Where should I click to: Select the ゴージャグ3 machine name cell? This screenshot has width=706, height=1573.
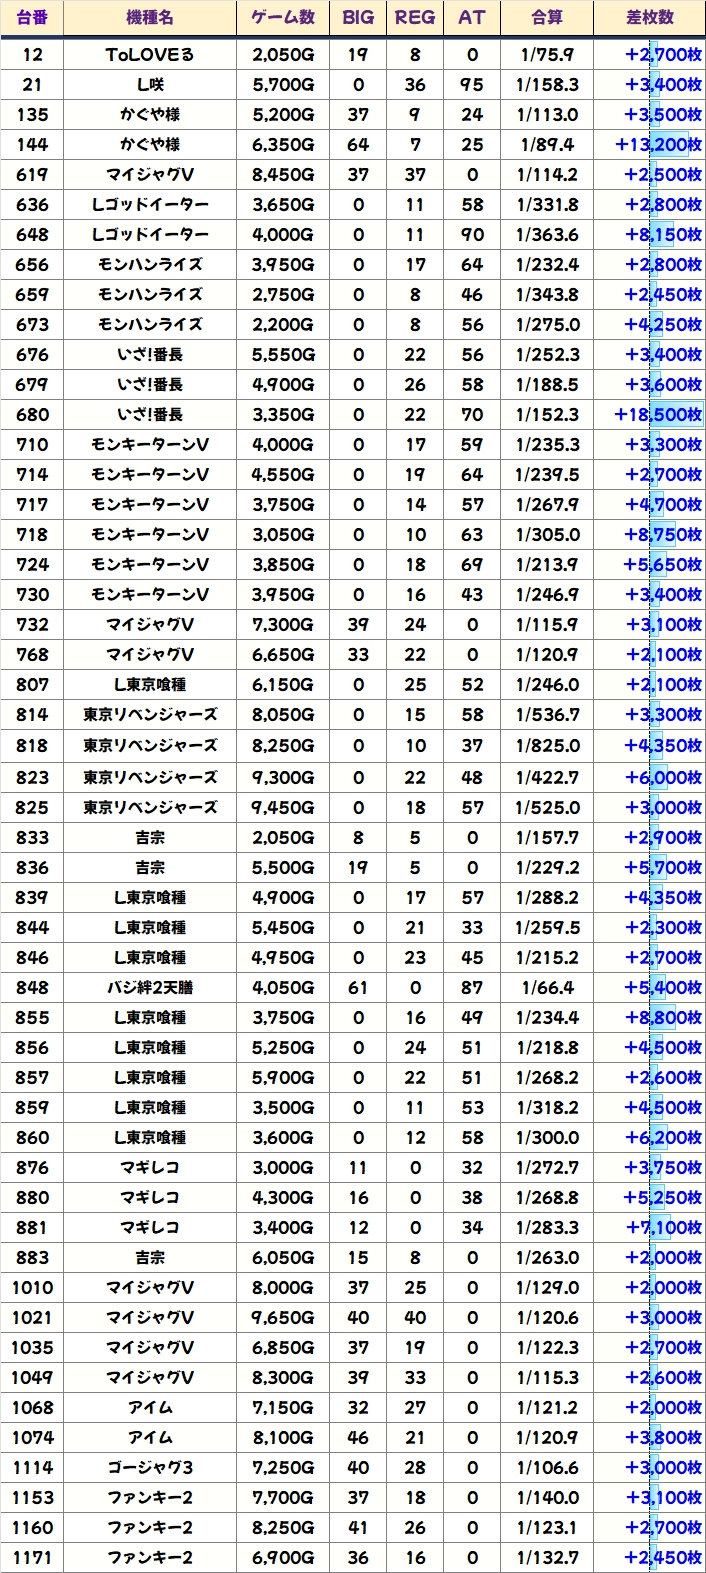(150, 1468)
